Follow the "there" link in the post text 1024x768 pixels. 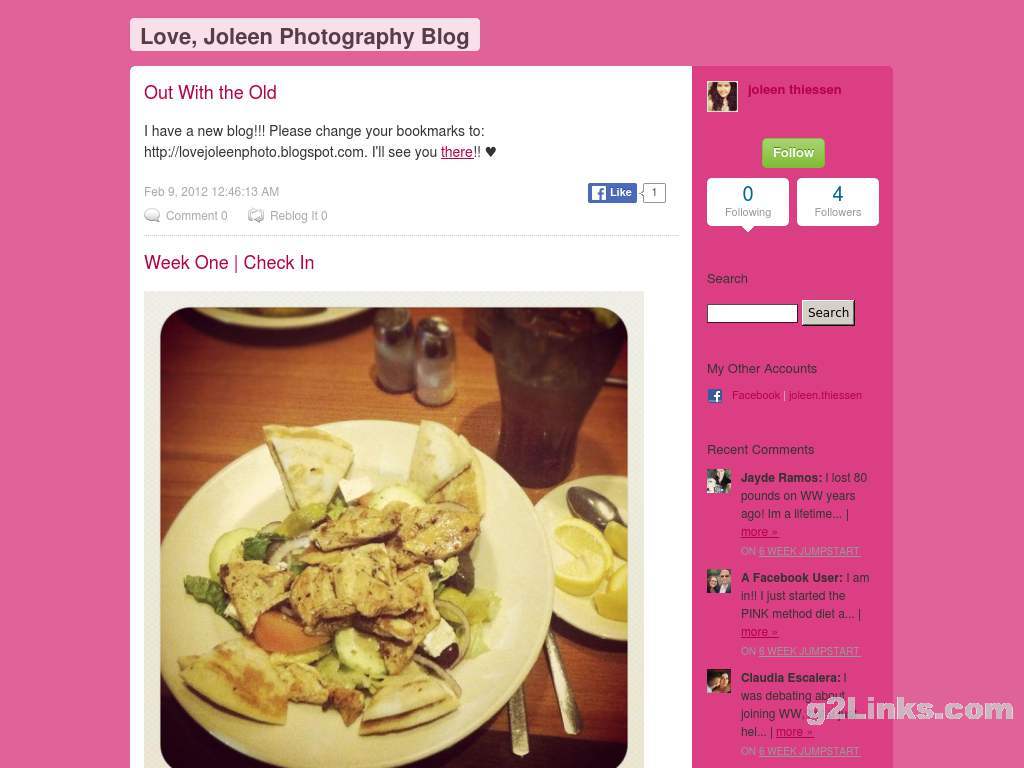tap(456, 152)
